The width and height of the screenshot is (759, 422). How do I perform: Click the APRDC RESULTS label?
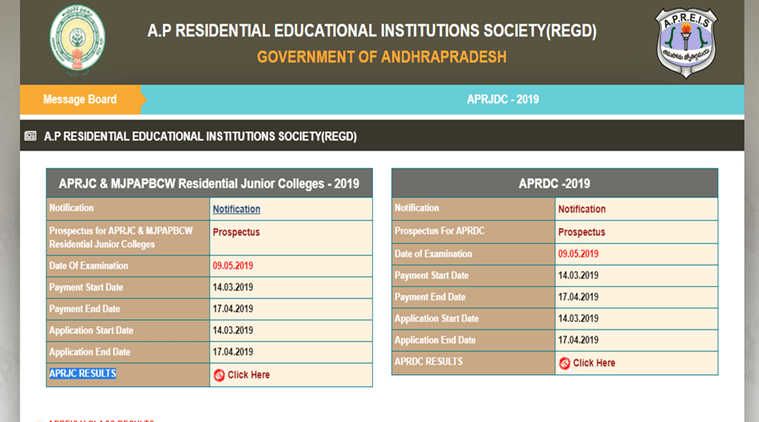pyautogui.click(x=428, y=362)
